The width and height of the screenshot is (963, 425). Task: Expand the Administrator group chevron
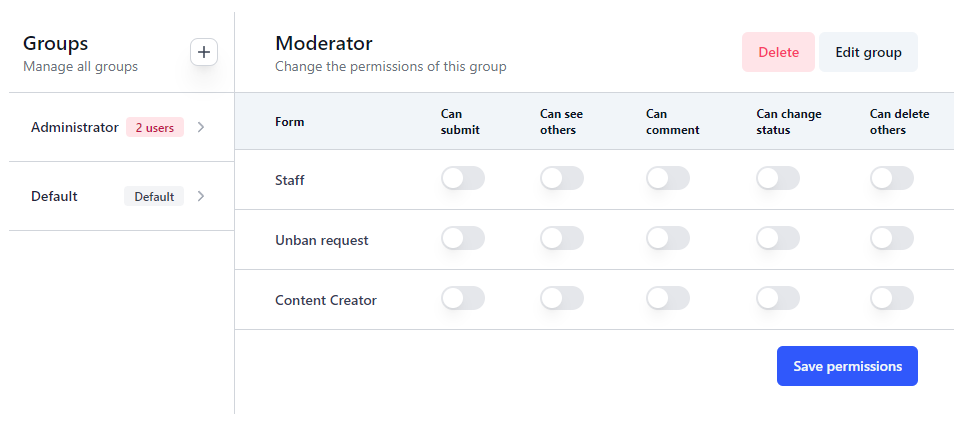click(201, 127)
